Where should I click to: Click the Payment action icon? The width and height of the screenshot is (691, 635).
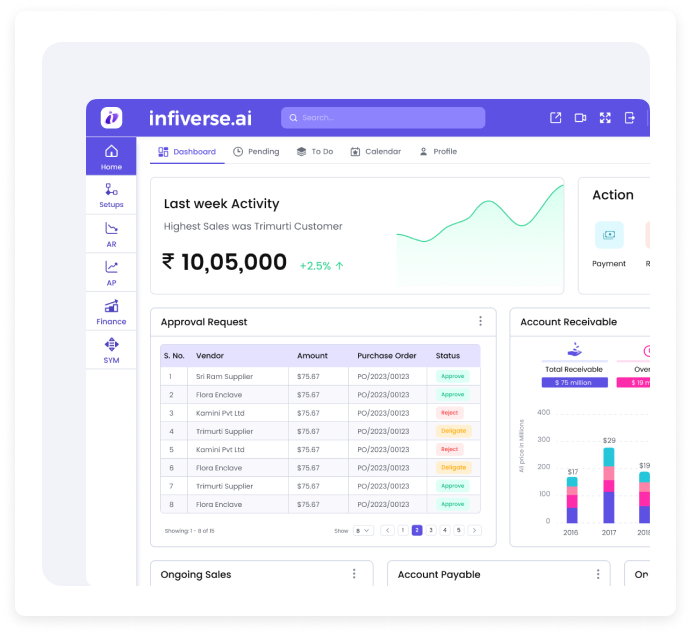[x=609, y=236]
